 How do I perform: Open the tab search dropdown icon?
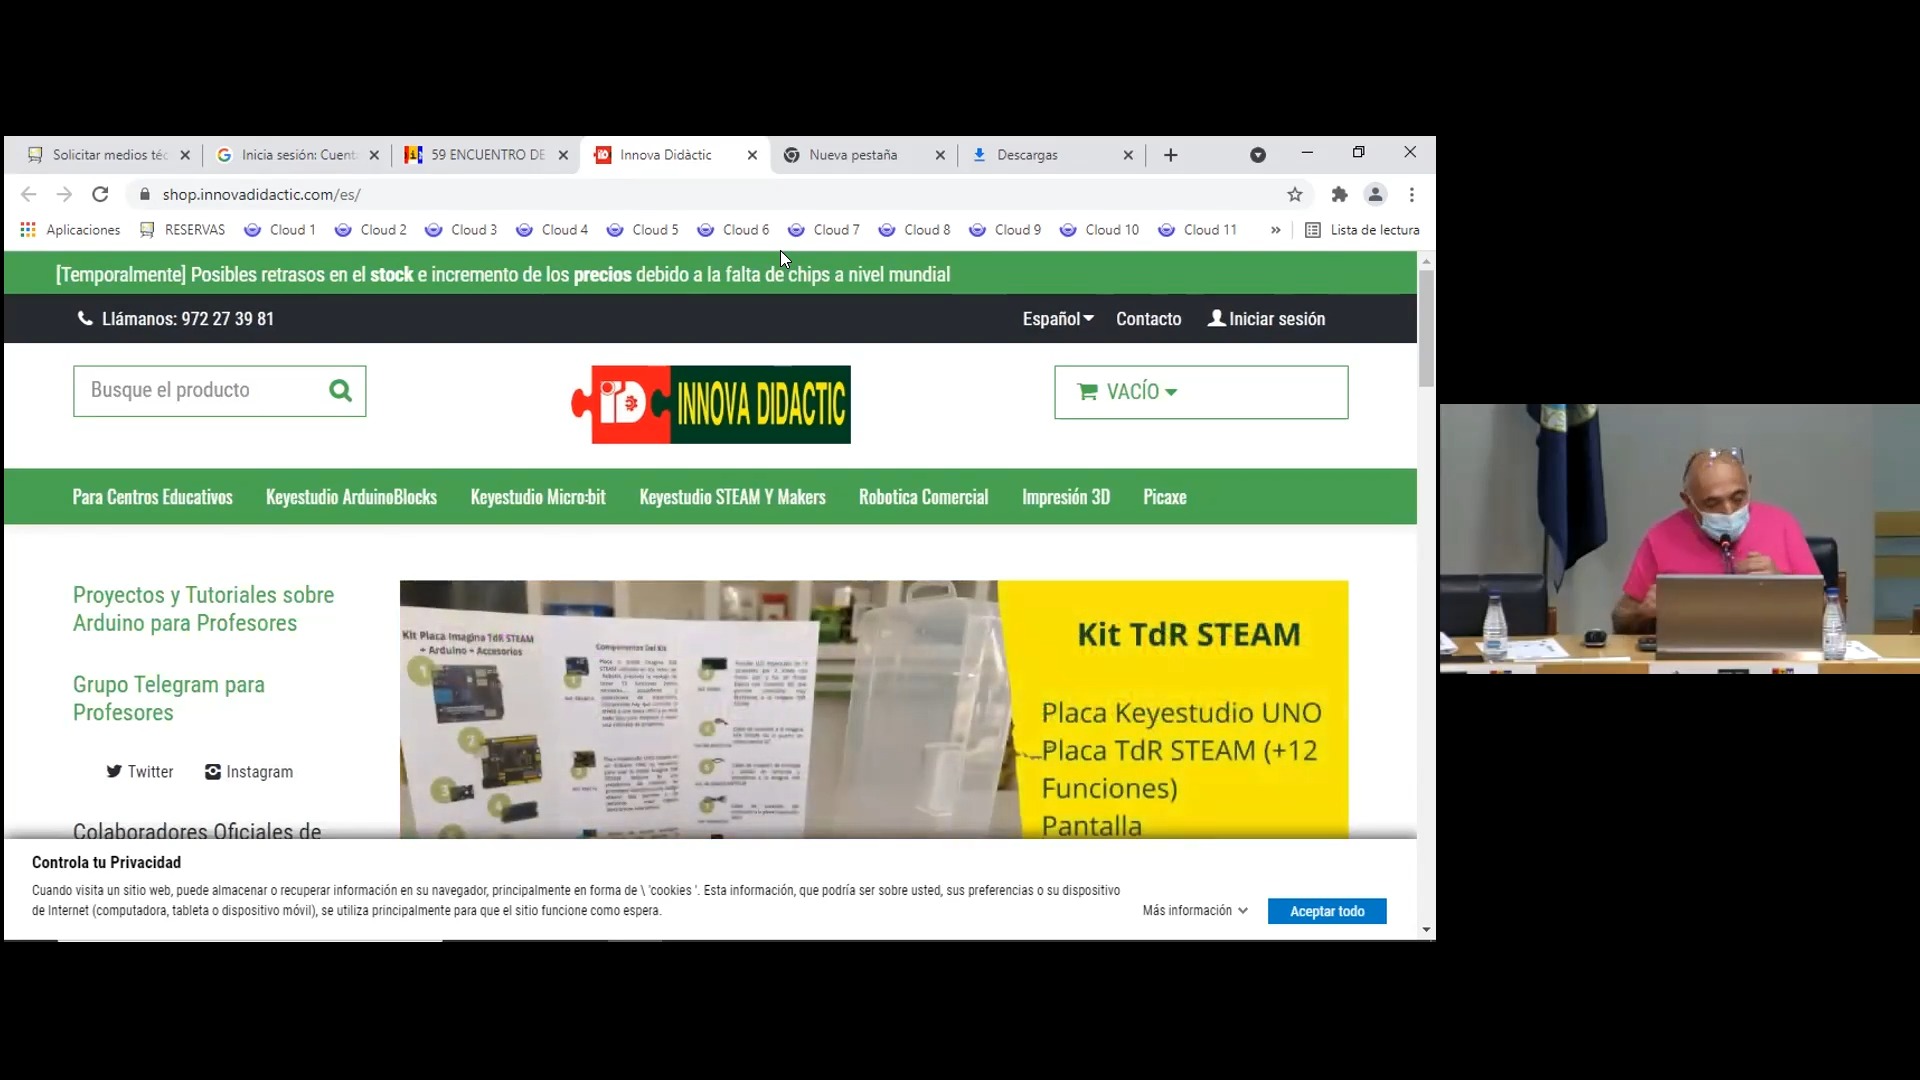pyautogui.click(x=1258, y=155)
